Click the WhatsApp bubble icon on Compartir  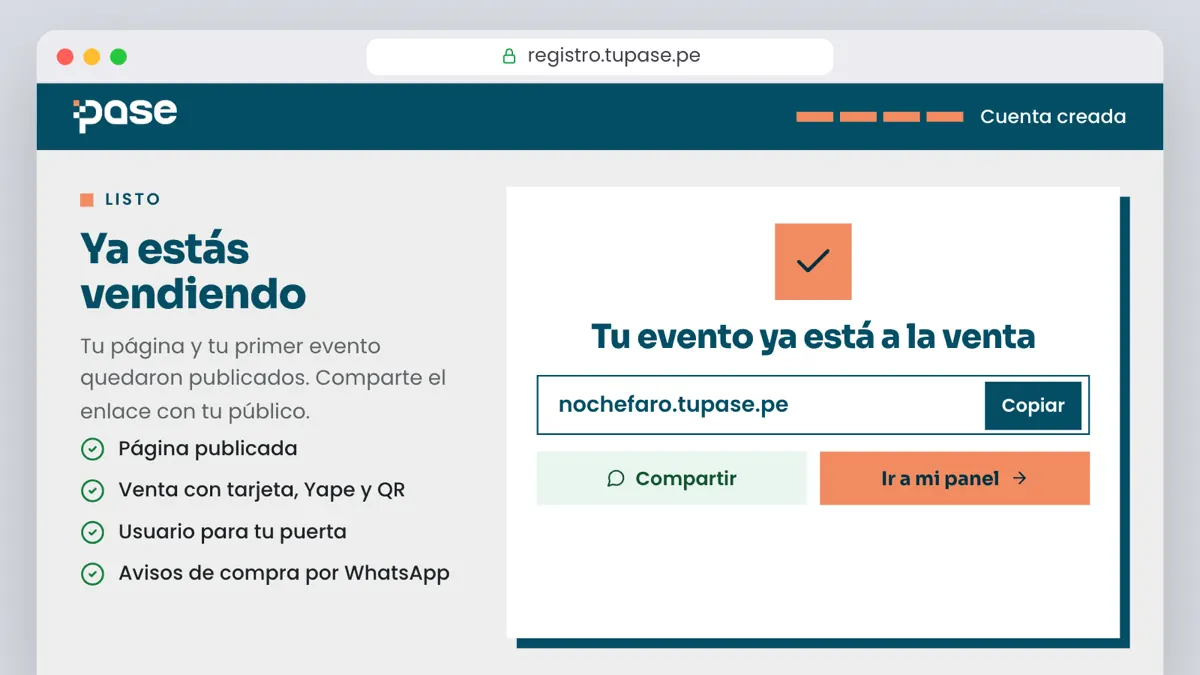616,479
